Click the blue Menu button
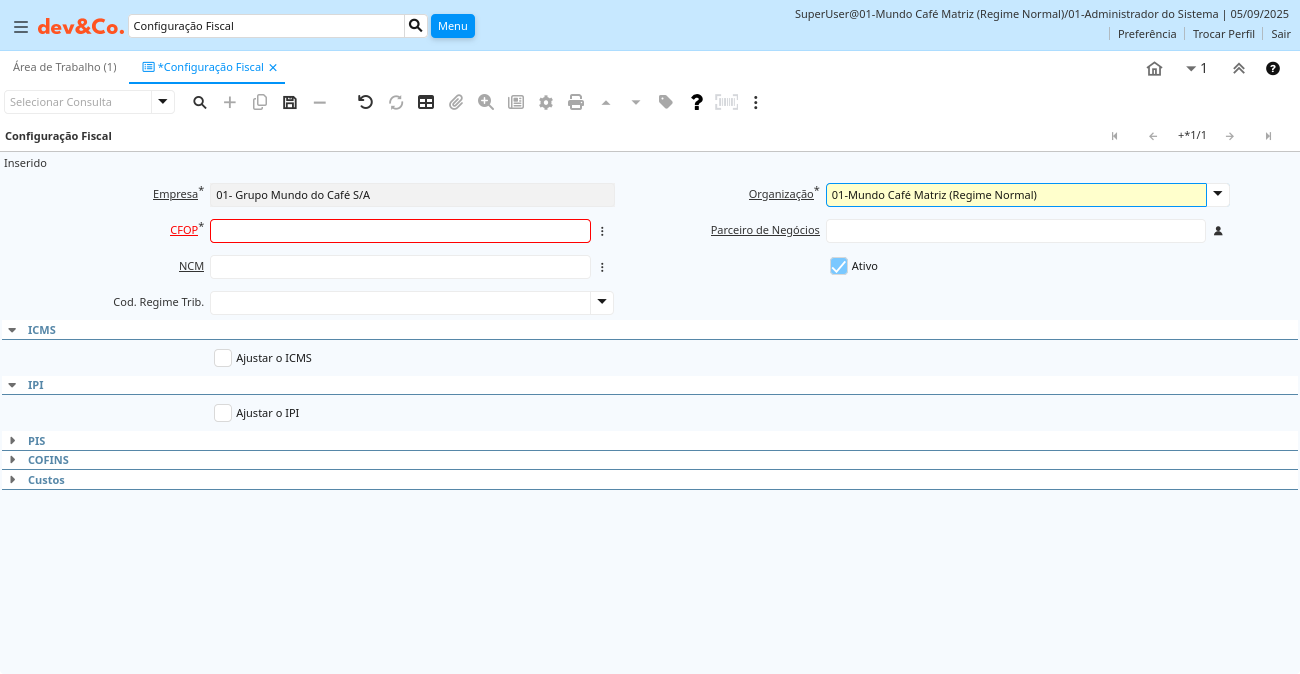 click(x=452, y=26)
